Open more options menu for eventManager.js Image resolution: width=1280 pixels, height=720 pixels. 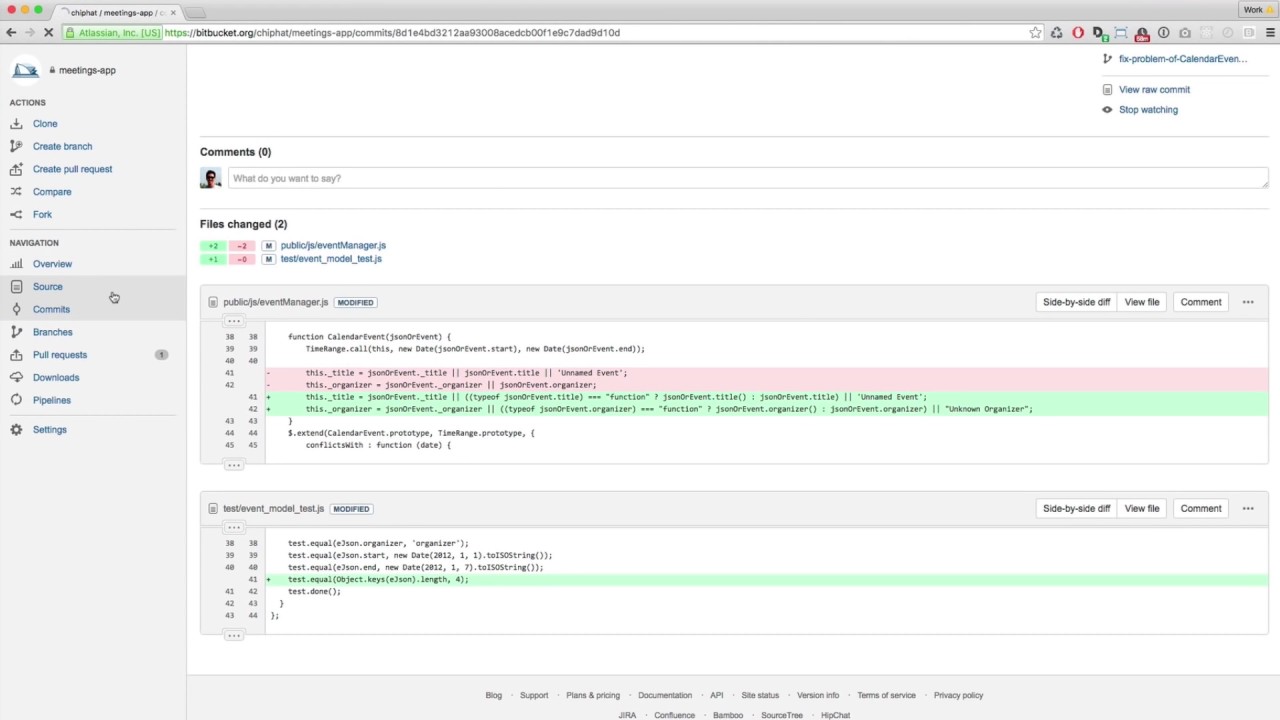[1248, 302]
